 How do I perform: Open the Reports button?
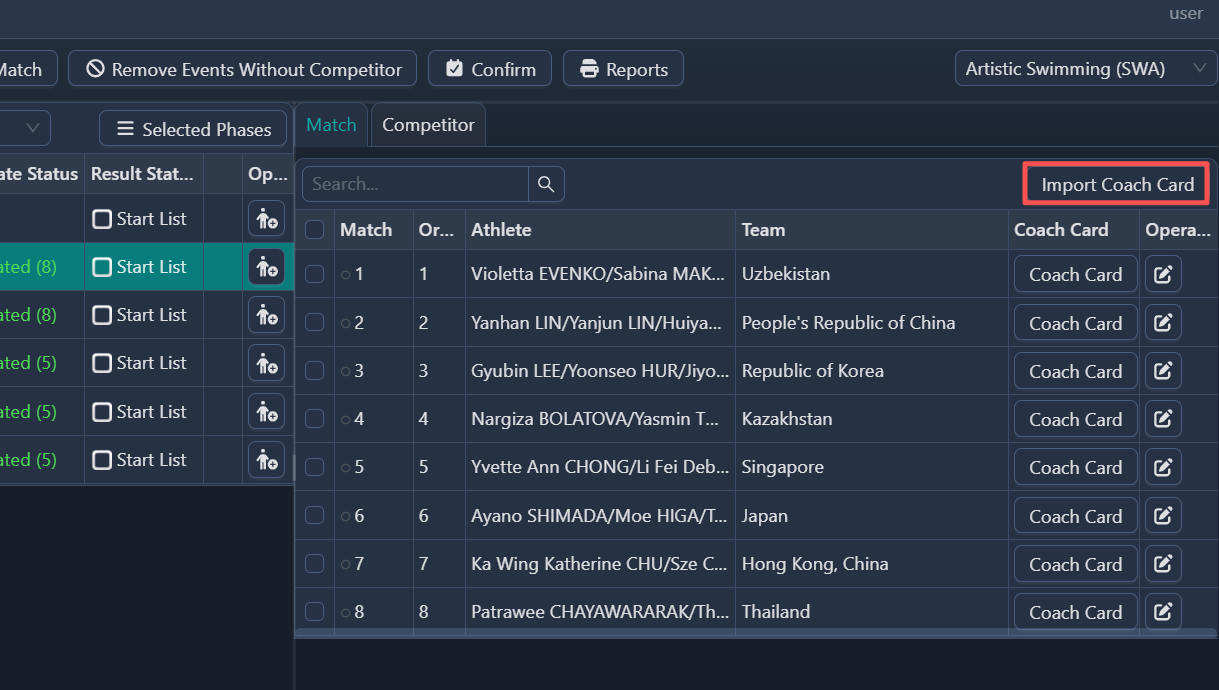623,69
